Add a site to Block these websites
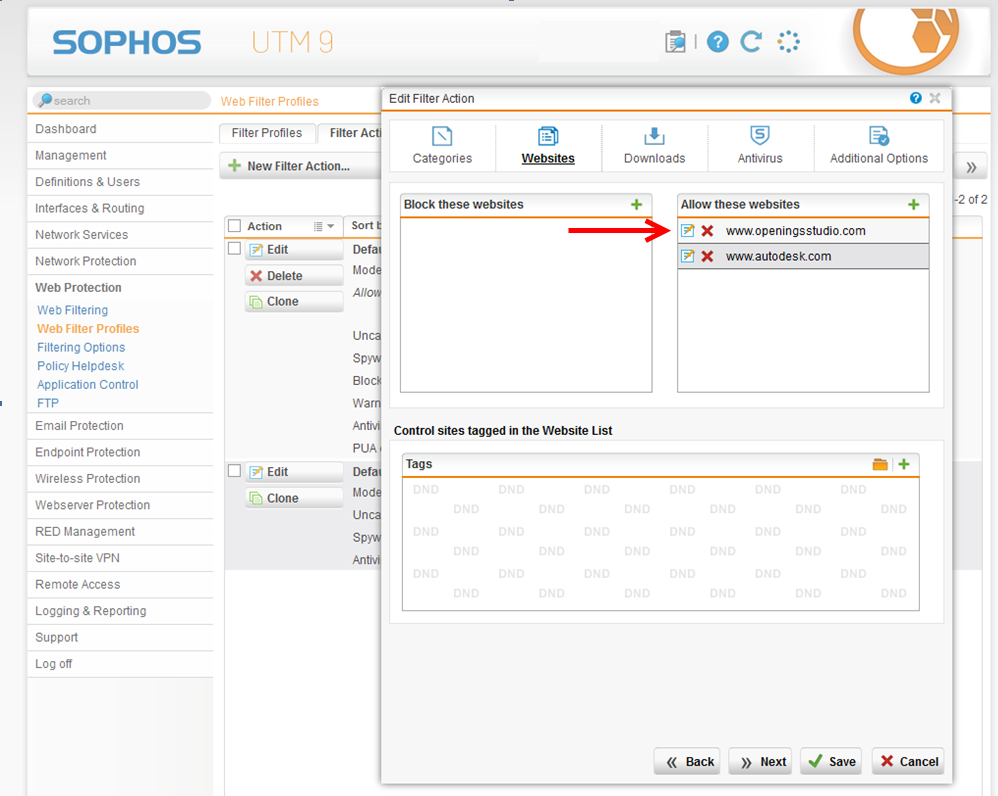Image resolution: width=998 pixels, height=796 pixels. [636, 204]
